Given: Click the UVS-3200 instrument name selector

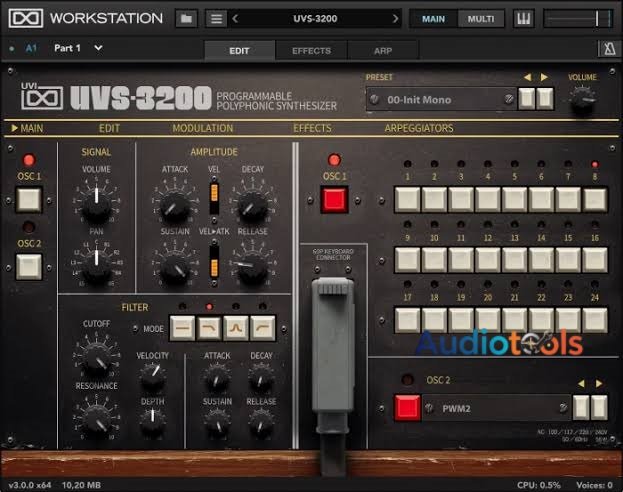Looking at the screenshot, I should point(315,18).
